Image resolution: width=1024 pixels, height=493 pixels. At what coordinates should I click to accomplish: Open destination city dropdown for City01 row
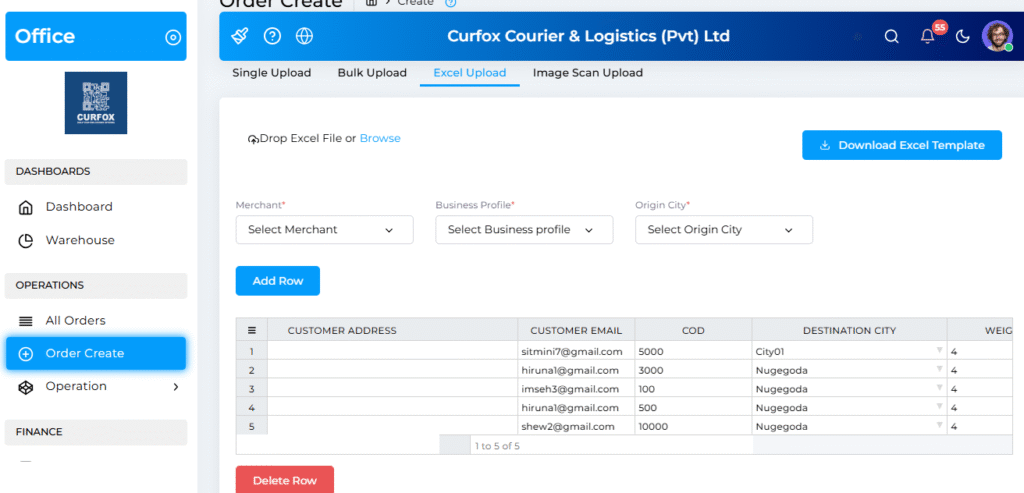(x=939, y=351)
